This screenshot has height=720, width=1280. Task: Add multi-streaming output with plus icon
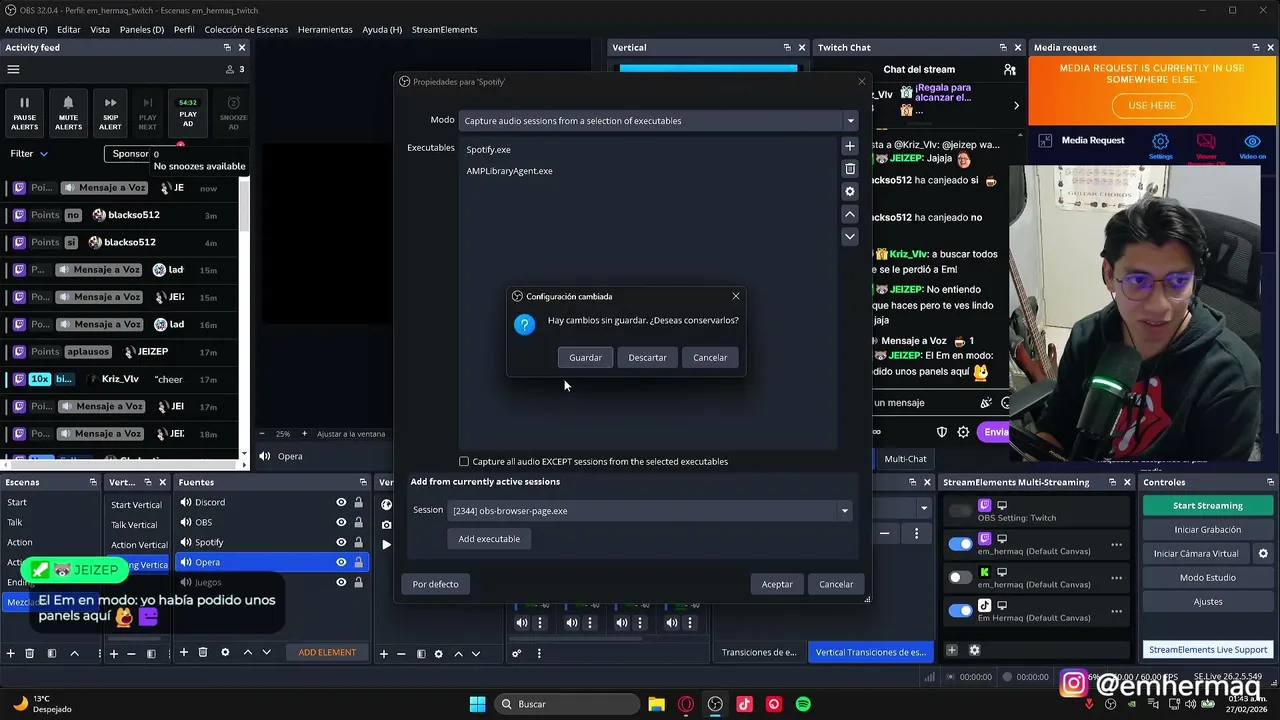tap(952, 650)
